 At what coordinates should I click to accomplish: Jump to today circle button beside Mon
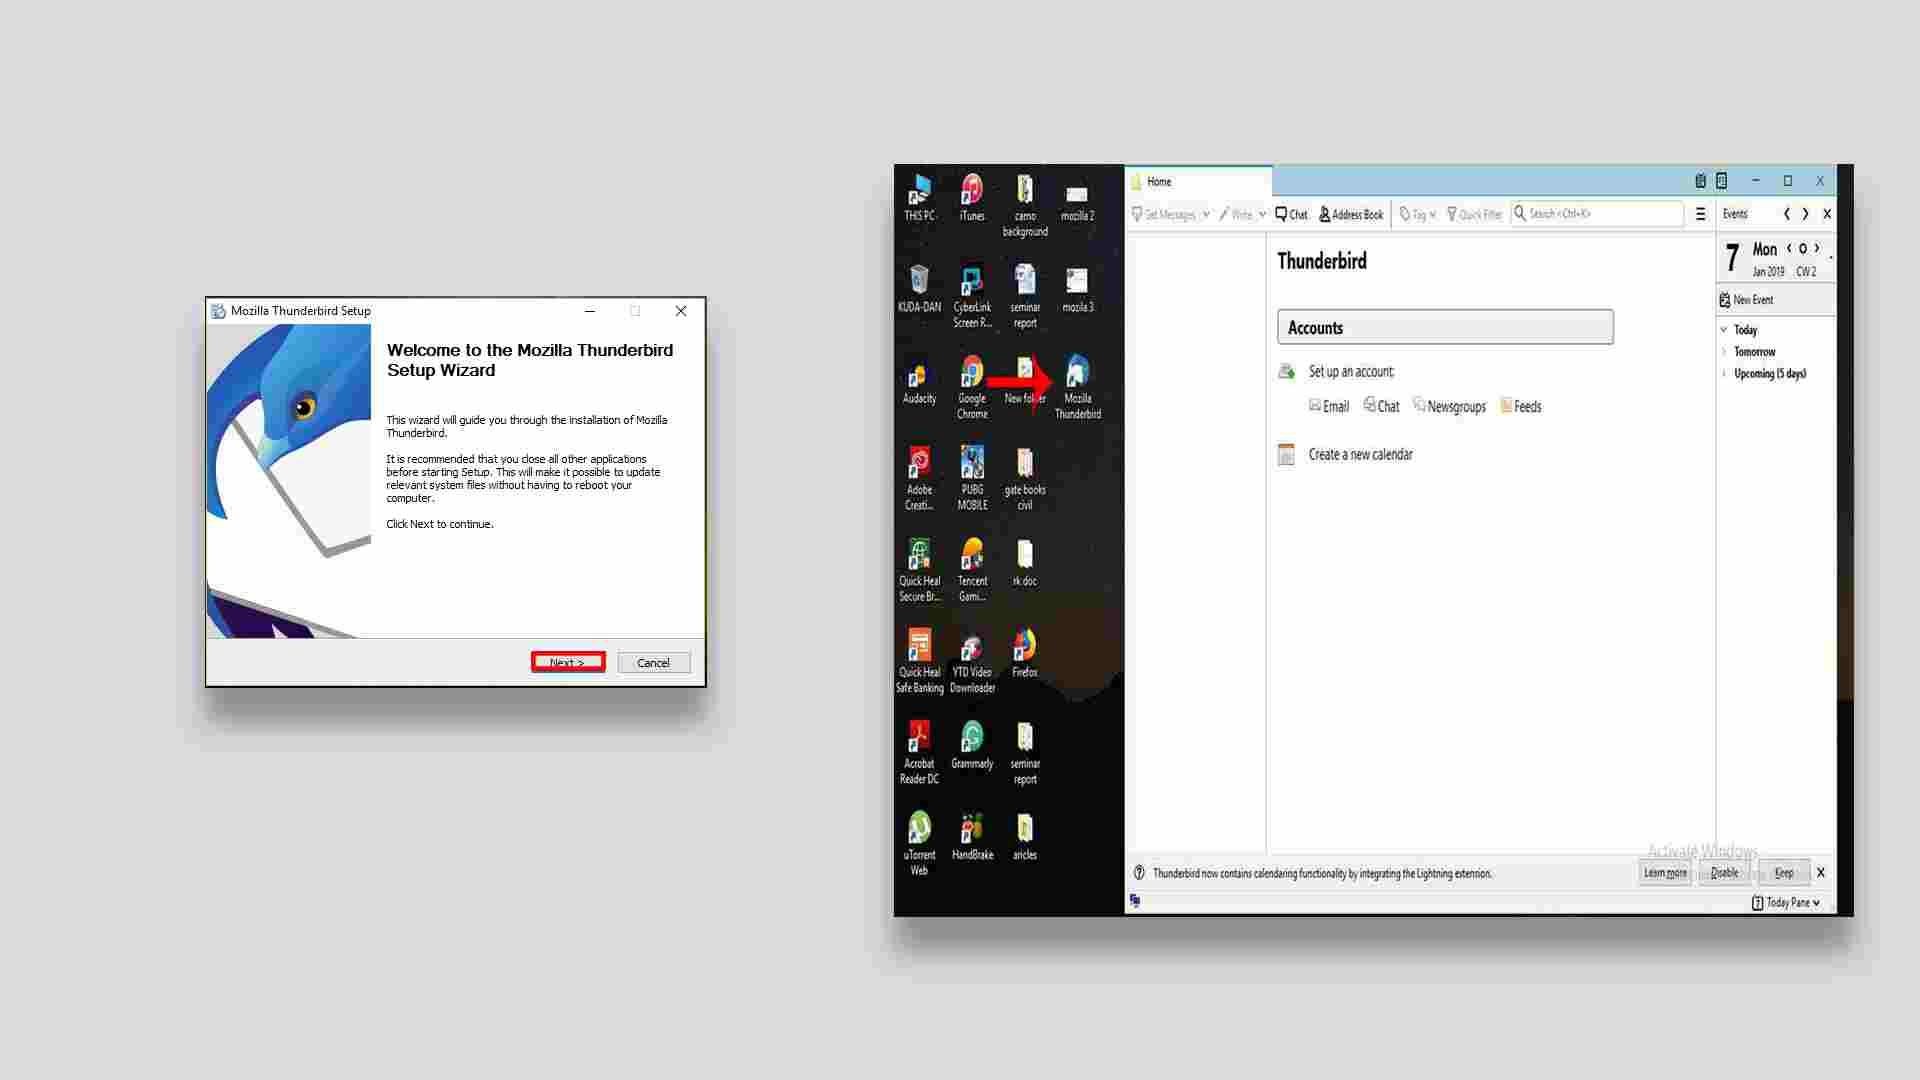click(1803, 249)
